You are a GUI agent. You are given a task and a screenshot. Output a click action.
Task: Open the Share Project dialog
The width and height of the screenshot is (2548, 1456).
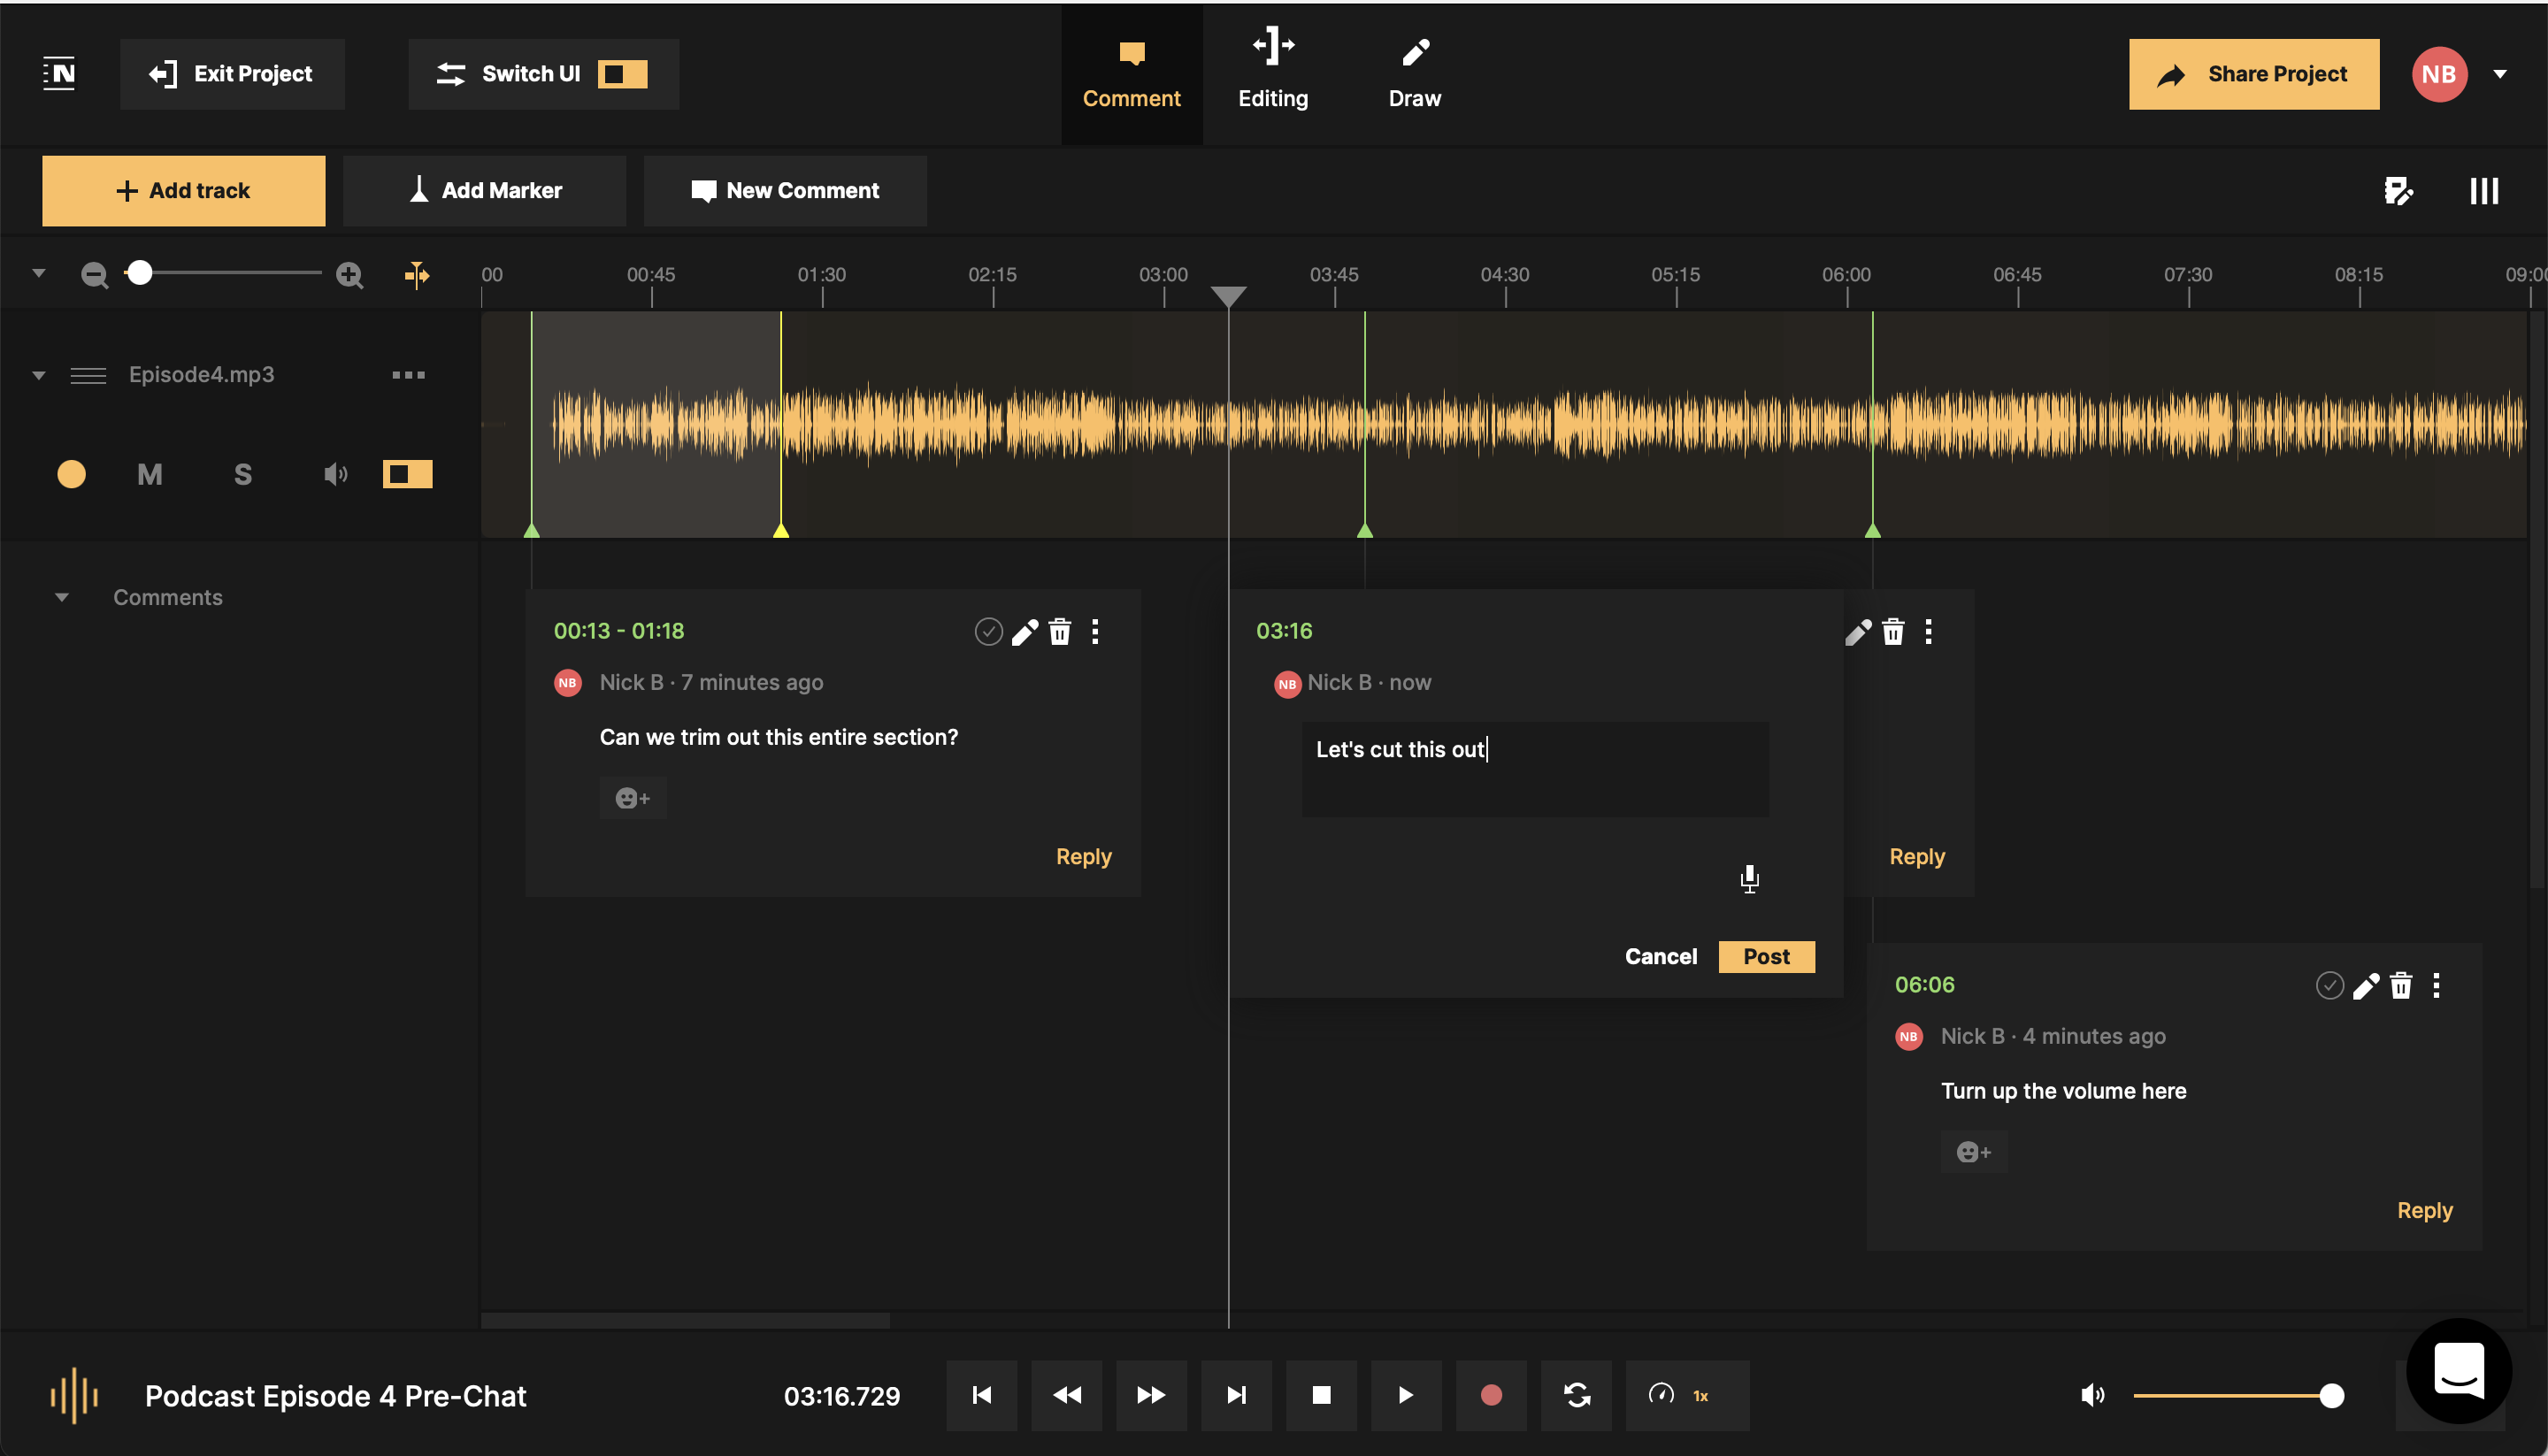click(x=2253, y=73)
